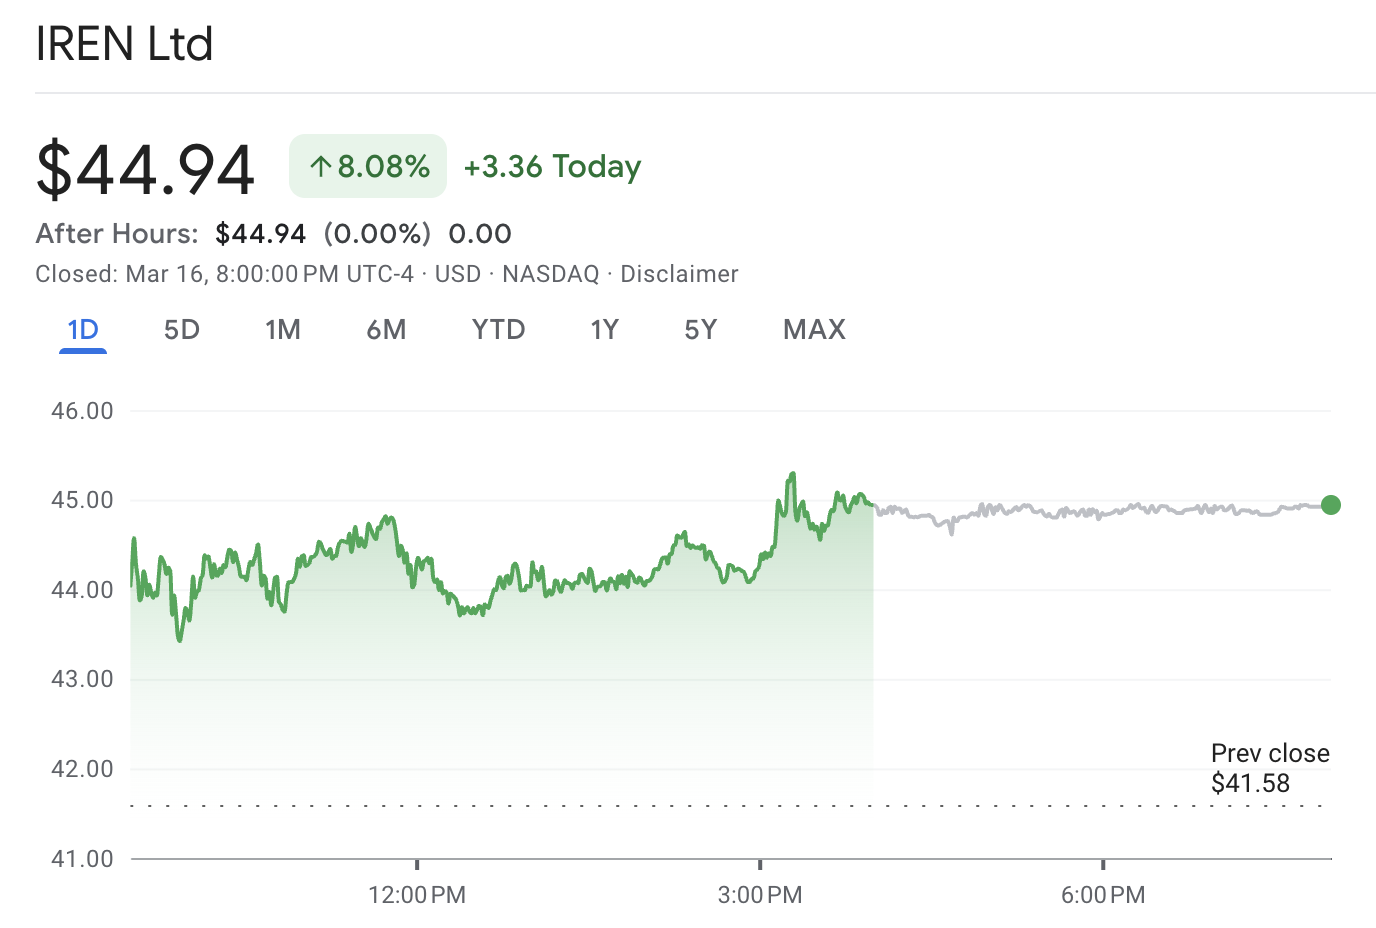Select the MAX range tab
The image size is (1376, 928).
point(814,330)
